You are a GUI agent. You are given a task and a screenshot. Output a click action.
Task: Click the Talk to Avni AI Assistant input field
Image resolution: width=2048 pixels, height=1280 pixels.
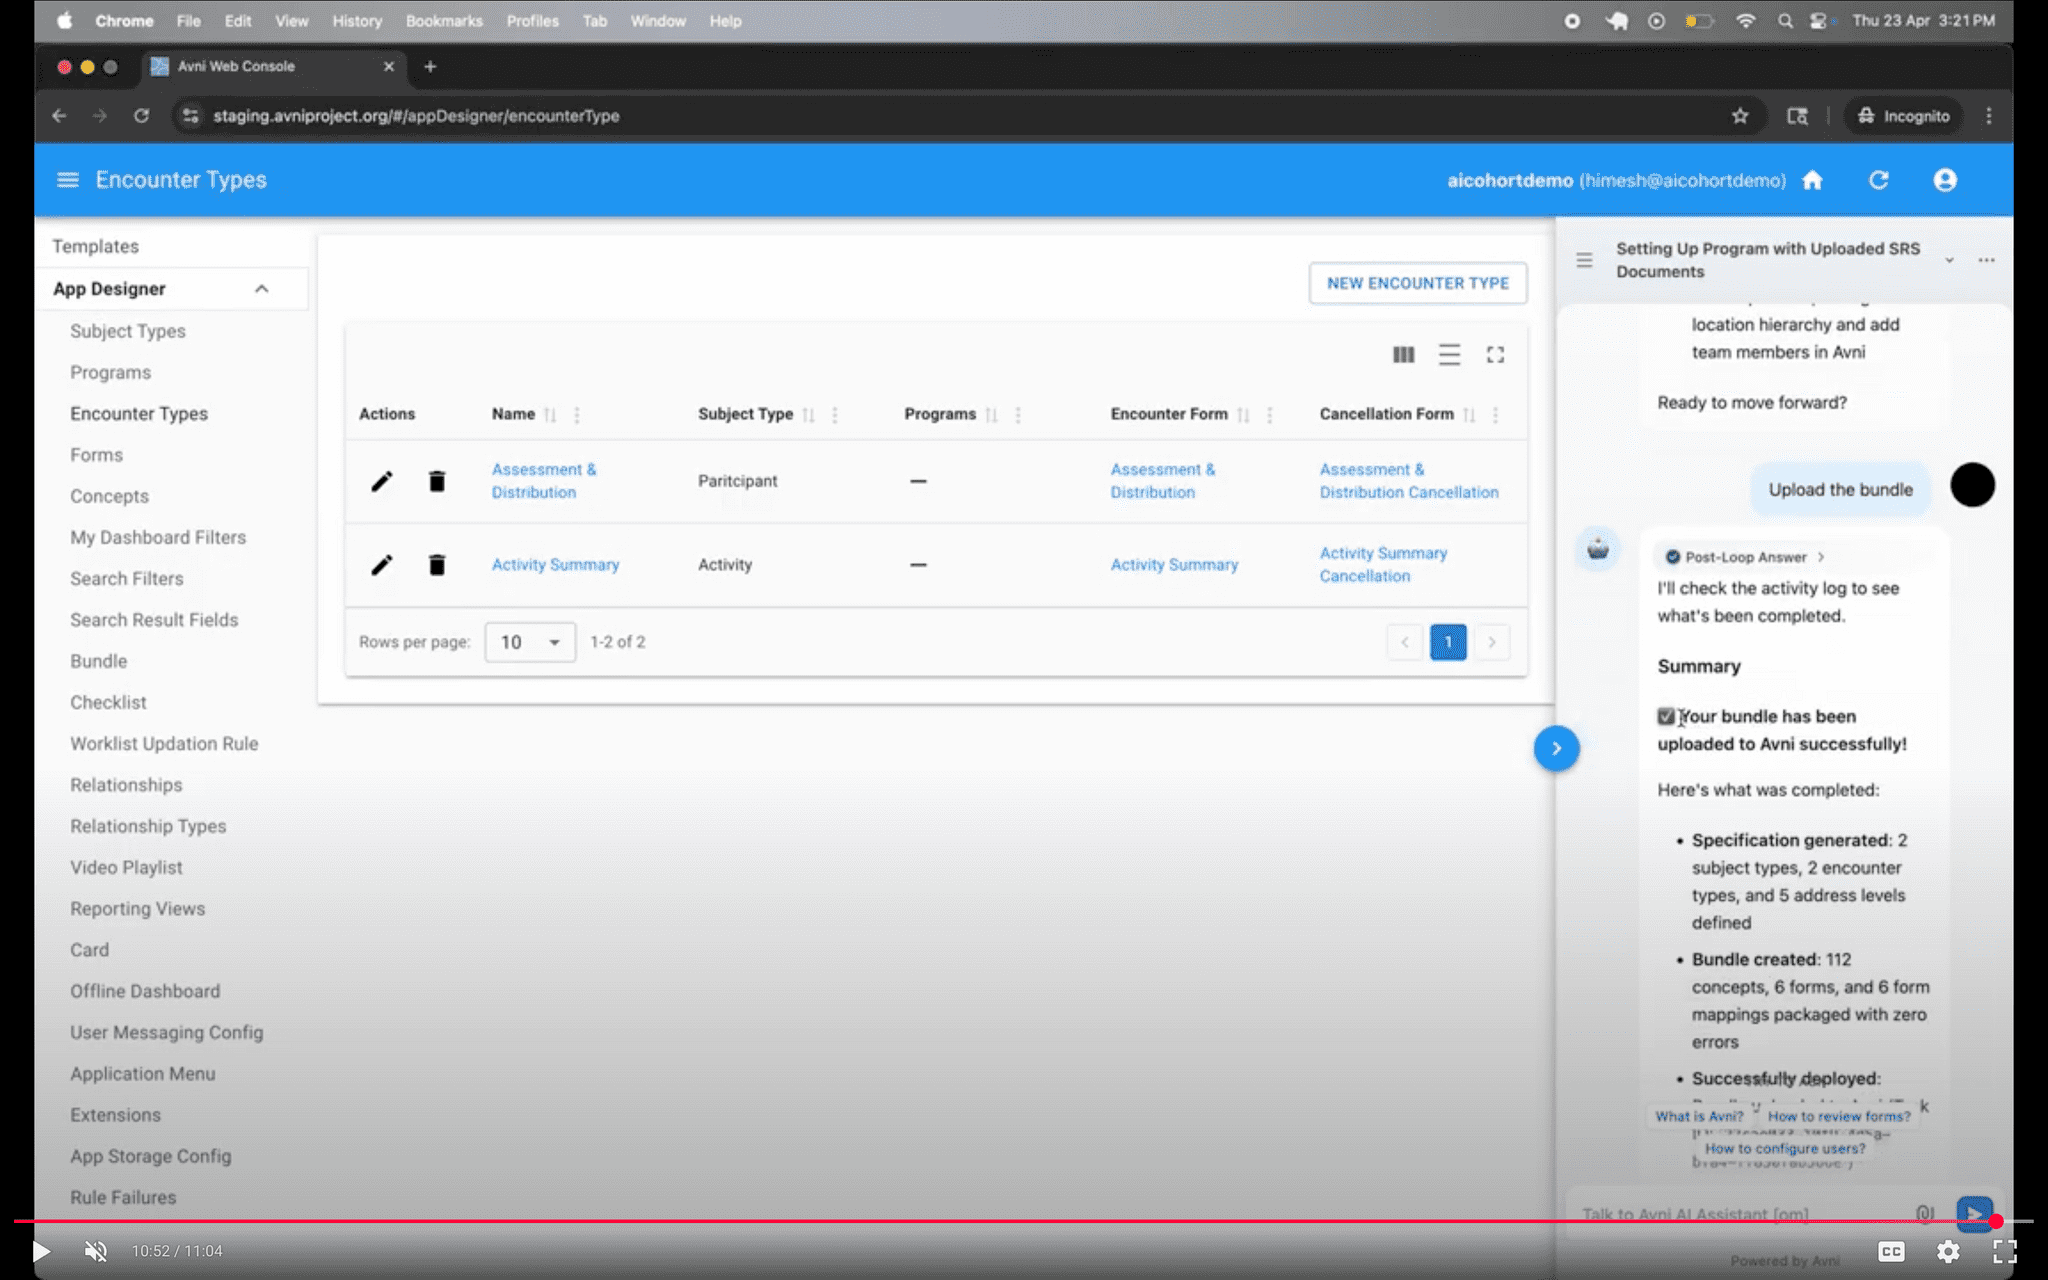point(1740,1213)
